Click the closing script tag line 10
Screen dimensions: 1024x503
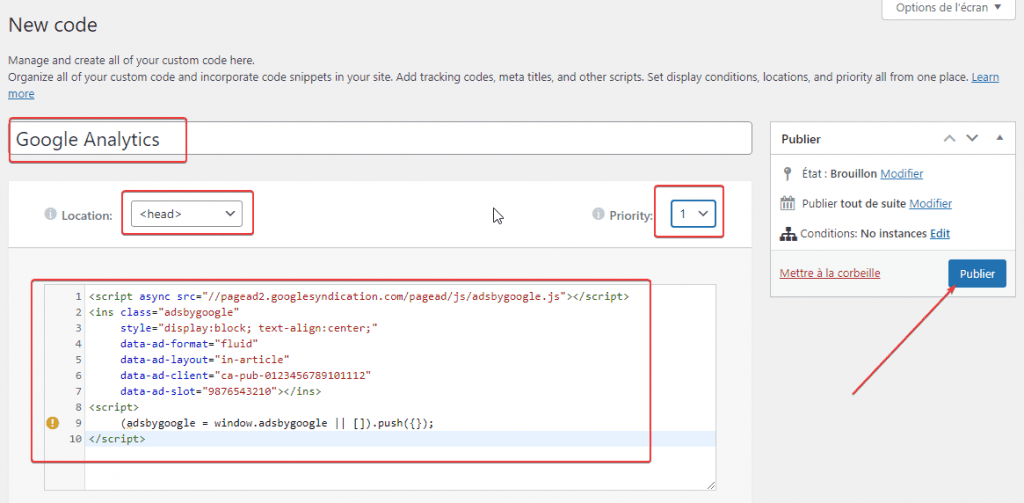click(x=117, y=439)
